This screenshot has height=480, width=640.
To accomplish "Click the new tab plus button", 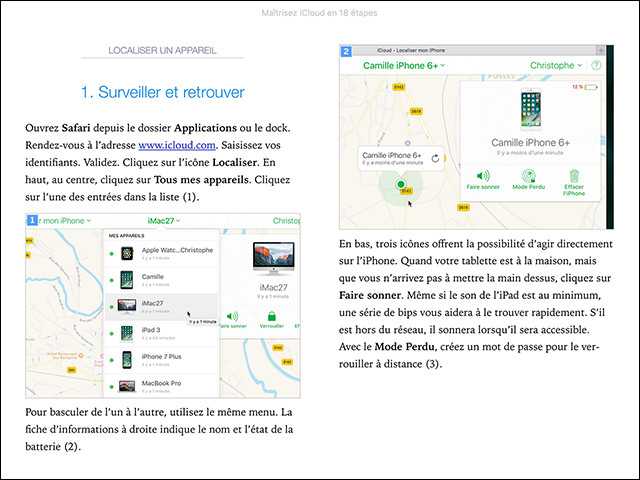I will point(600,50).
